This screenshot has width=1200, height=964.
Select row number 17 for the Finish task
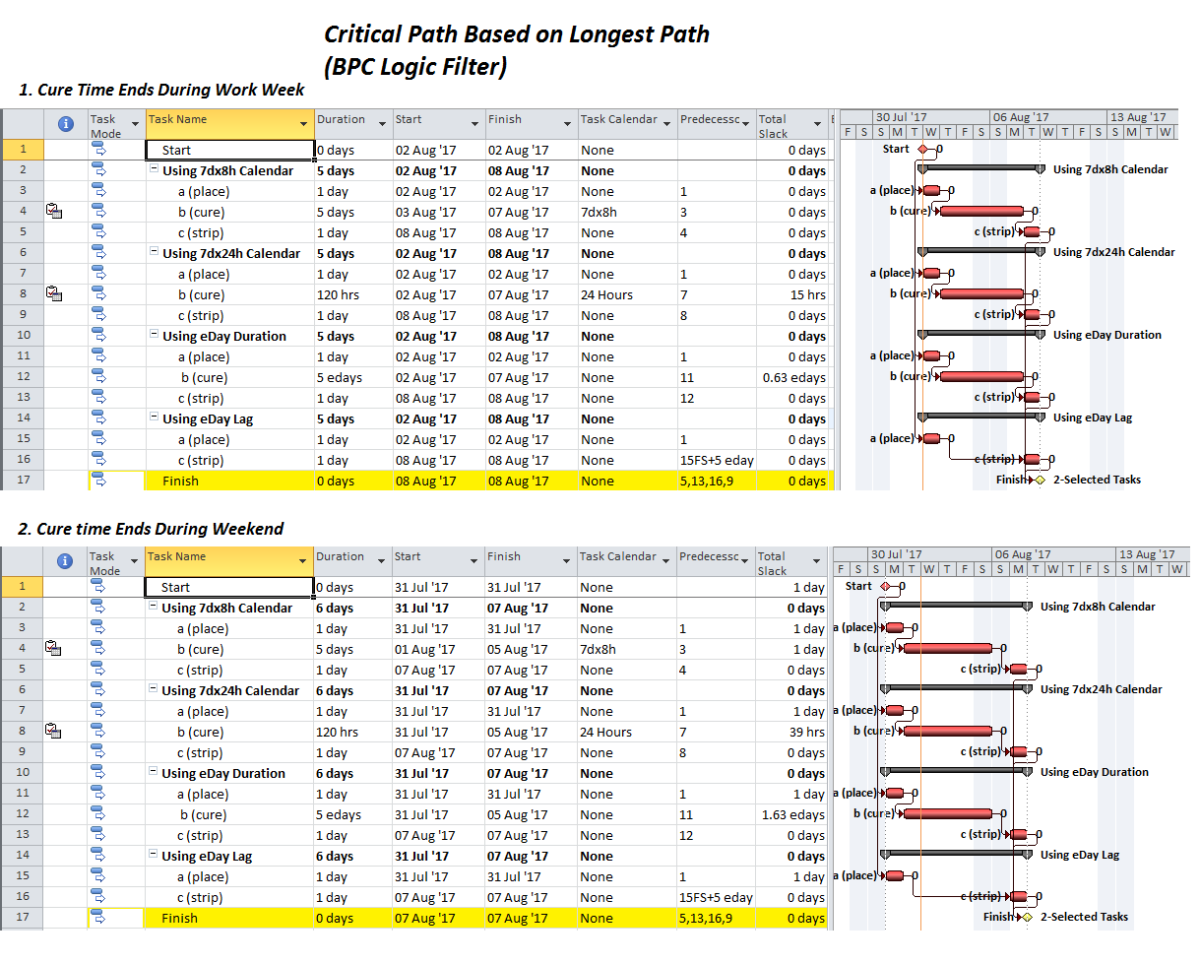pos(22,481)
